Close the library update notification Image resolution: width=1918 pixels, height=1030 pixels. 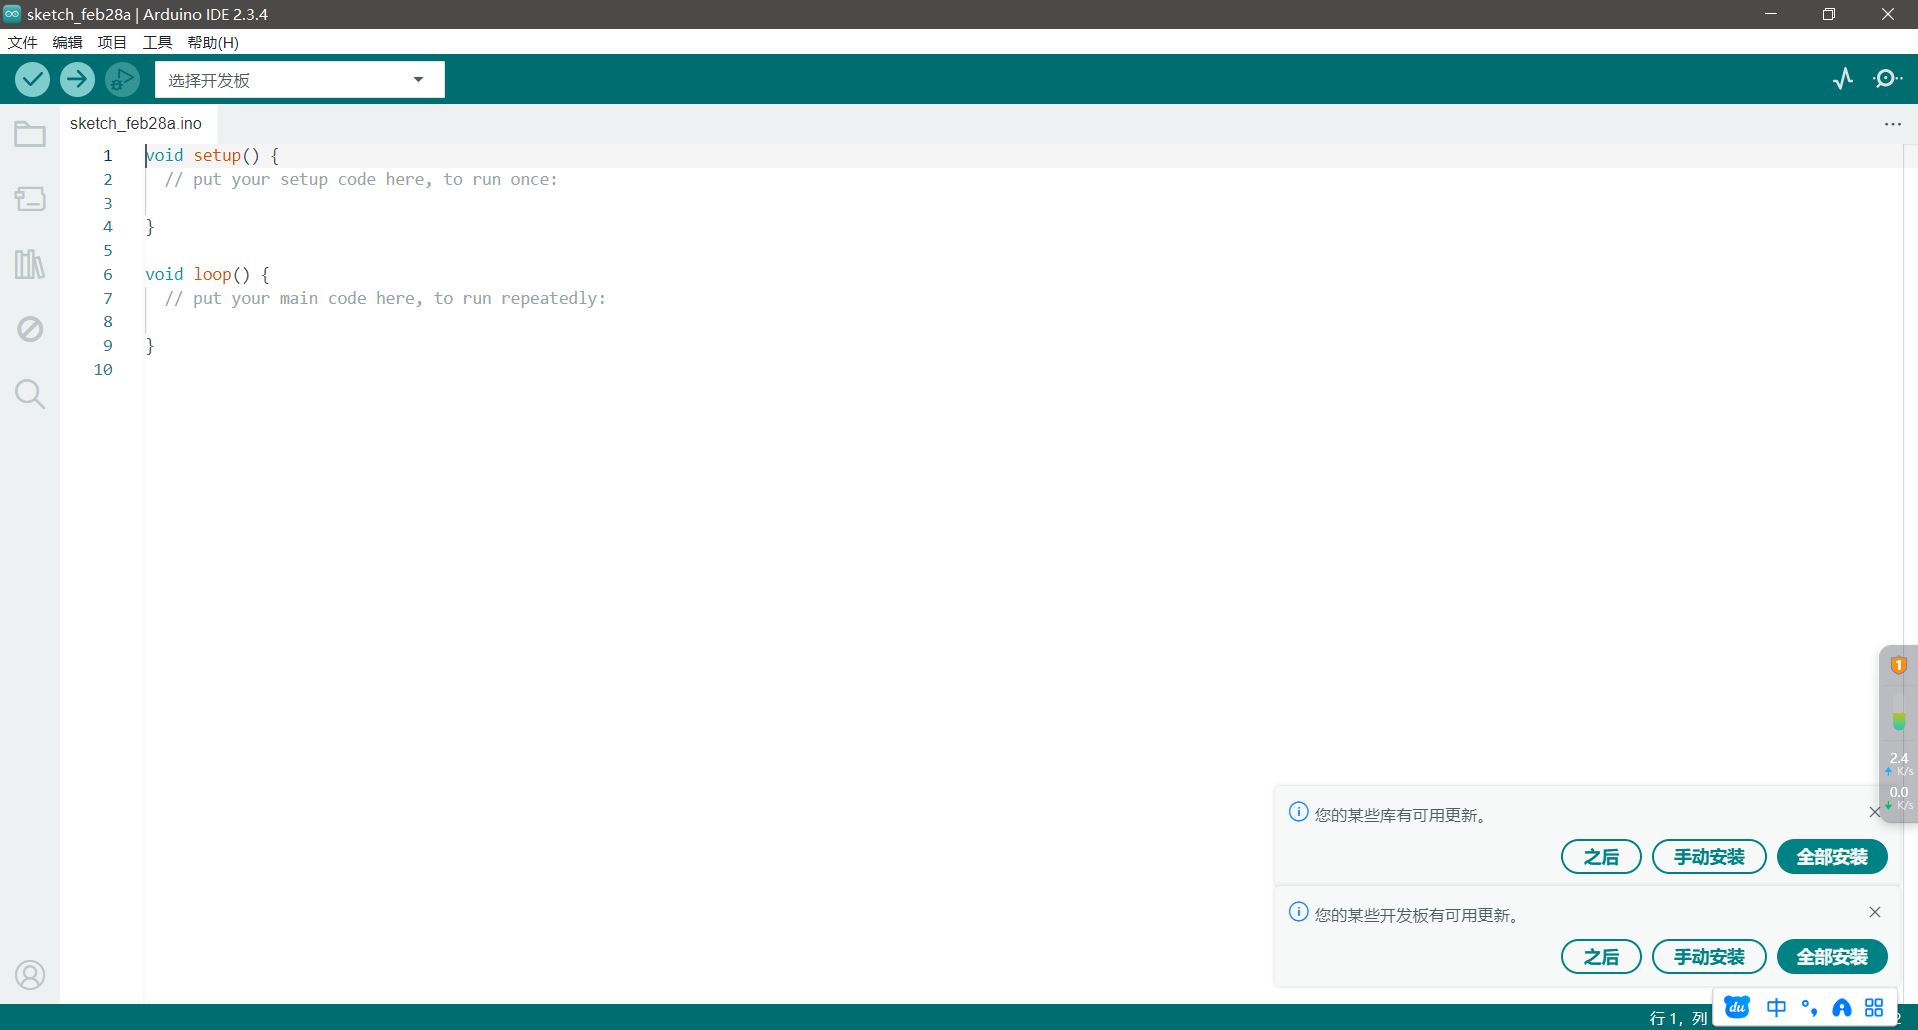pyautogui.click(x=1875, y=812)
